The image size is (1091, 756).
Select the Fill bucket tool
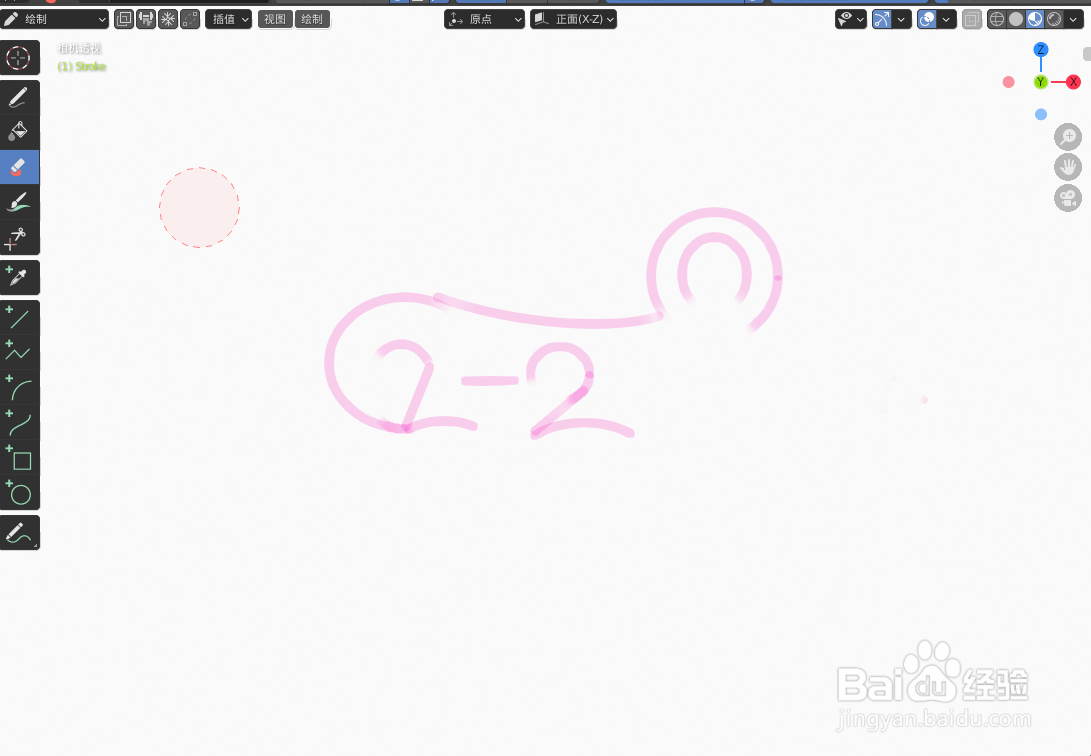point(19,131)
